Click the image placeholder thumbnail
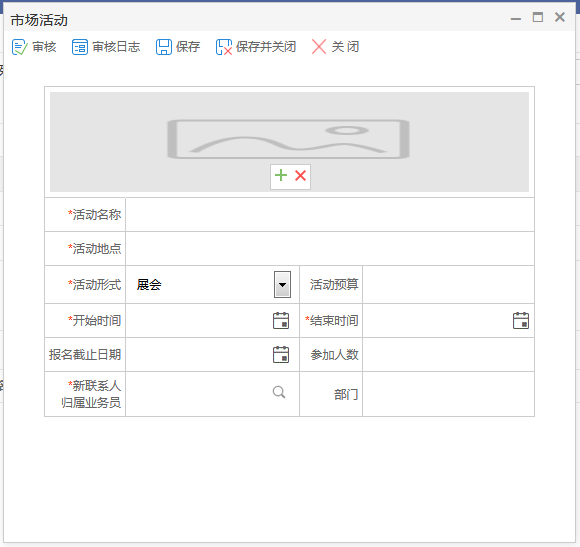This screenshot has height=547, width=580. pos(289,139)
